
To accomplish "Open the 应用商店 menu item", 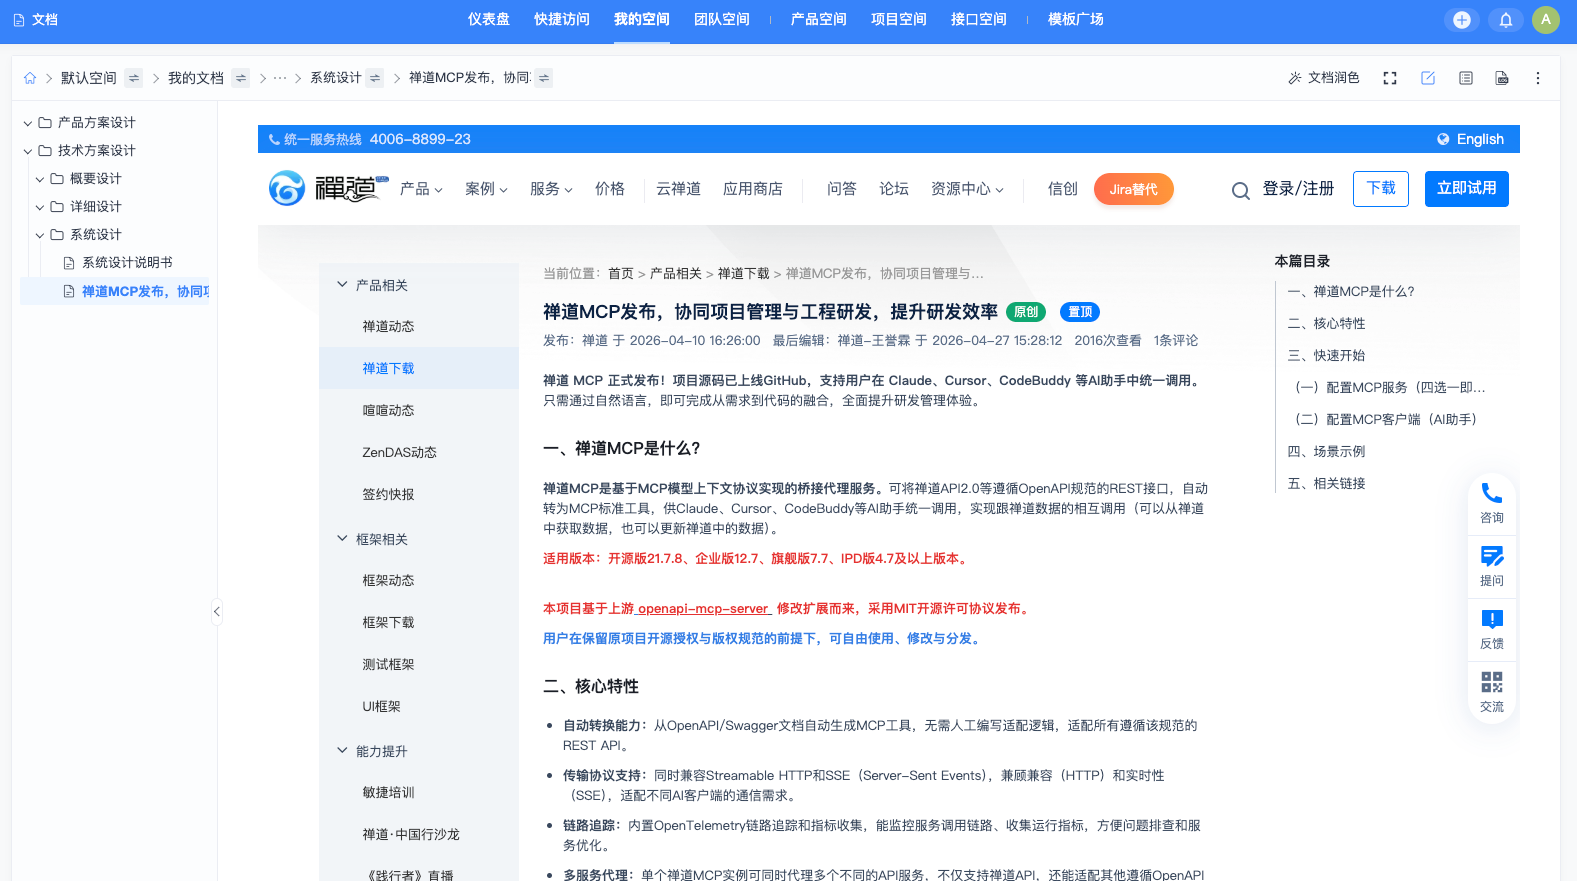I will (x=753, y=189).
